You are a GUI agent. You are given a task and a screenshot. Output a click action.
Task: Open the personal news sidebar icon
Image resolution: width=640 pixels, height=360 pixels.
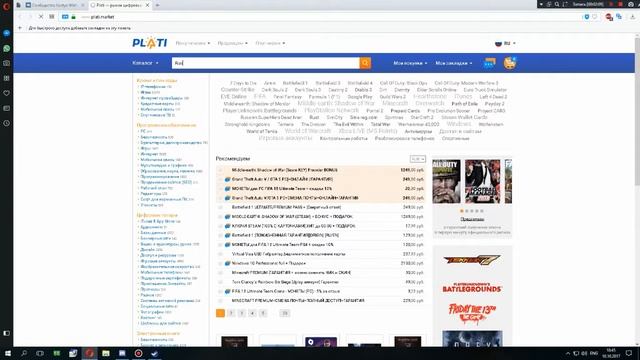coord(7,108)
